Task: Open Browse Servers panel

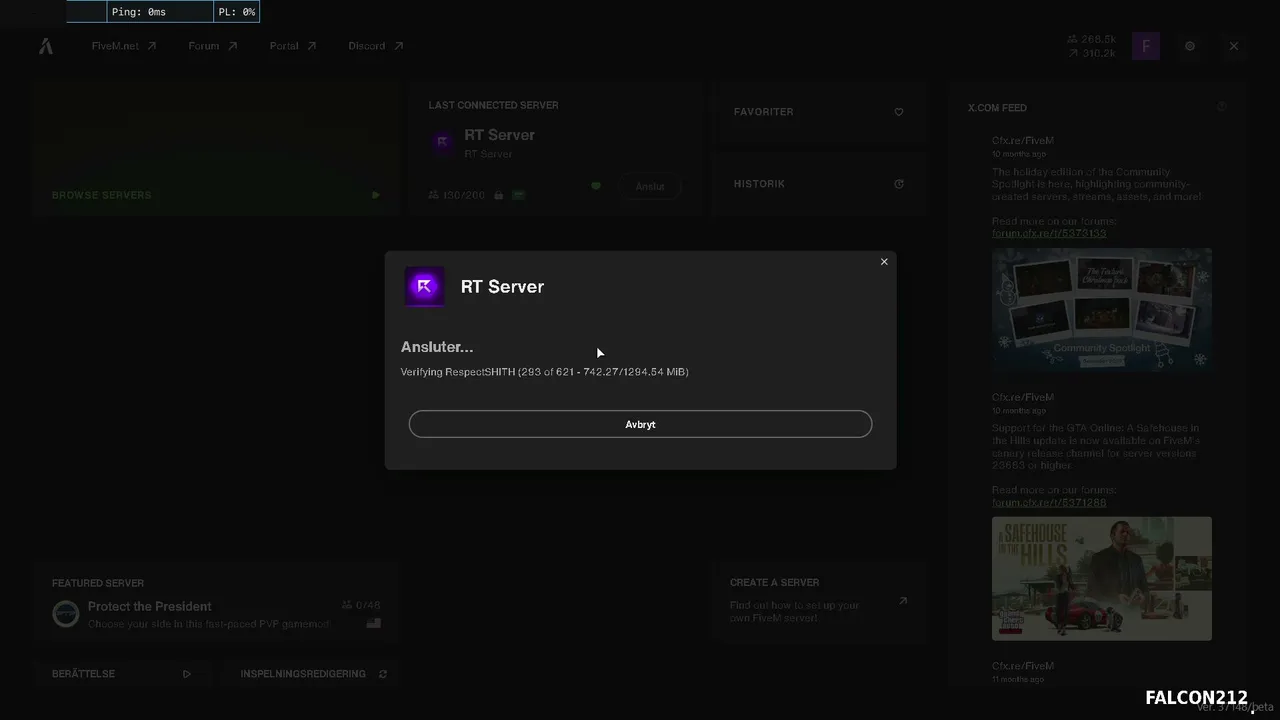Action: click(216, 148)
